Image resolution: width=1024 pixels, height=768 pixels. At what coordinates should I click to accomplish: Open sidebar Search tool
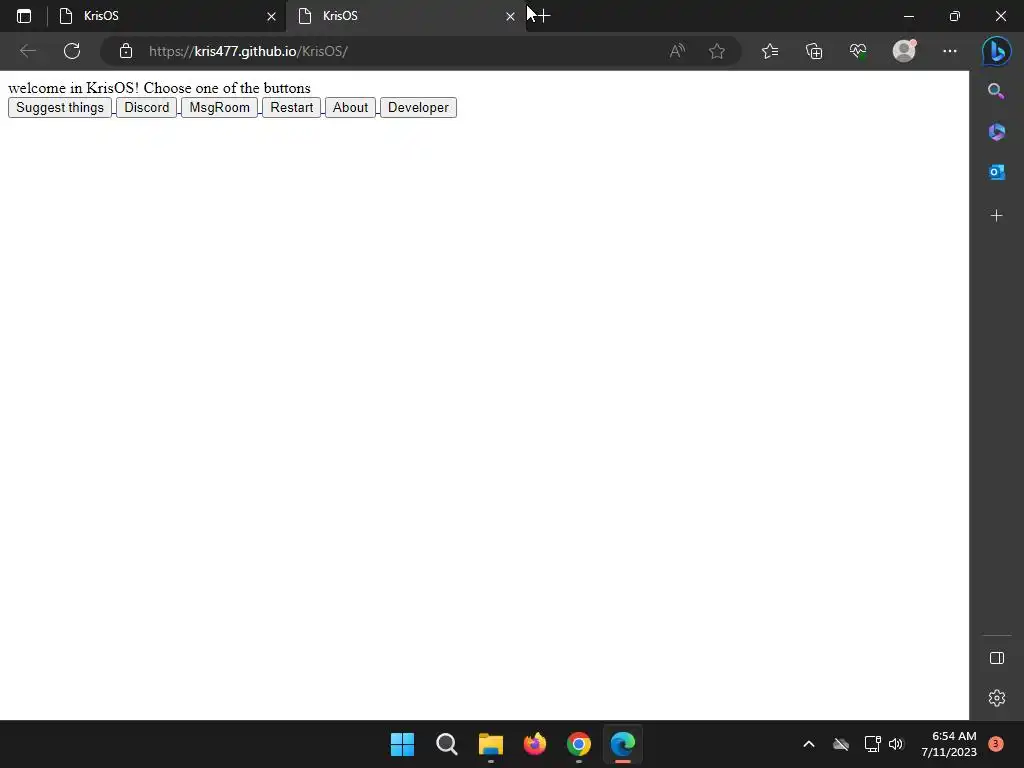point(997,91)
